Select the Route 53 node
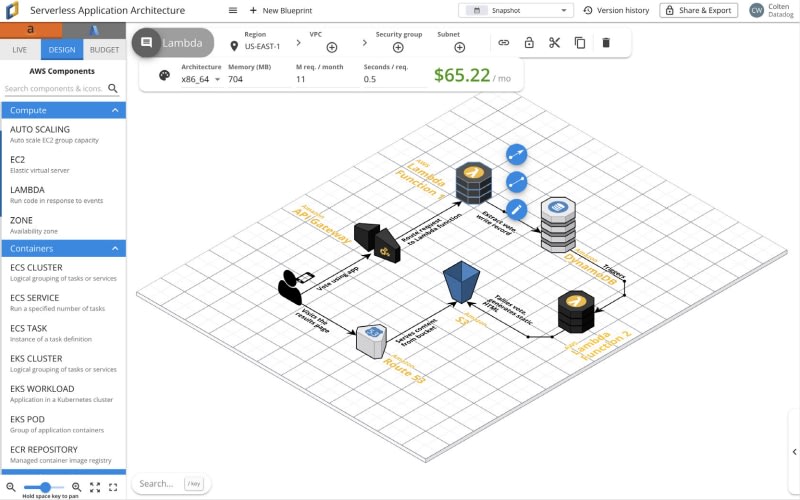 point(371,341)
